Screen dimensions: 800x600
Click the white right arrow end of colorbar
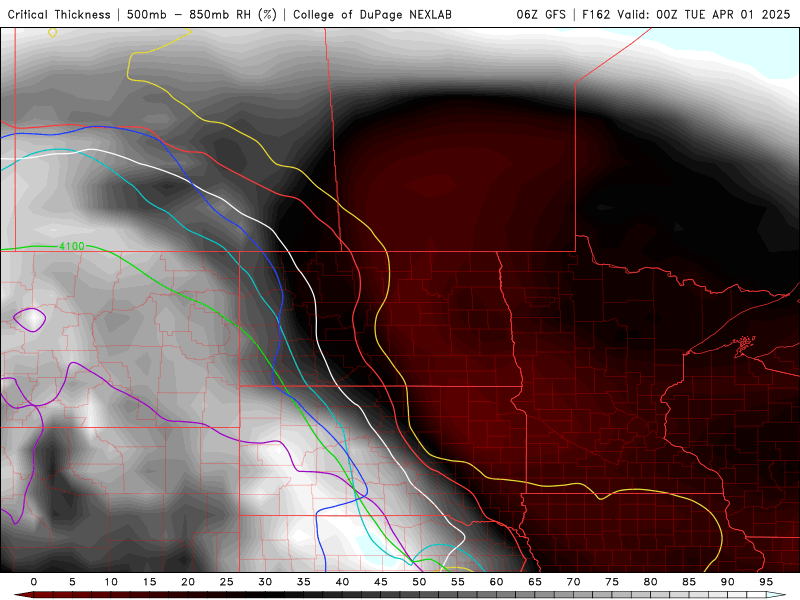pos(776,595)
